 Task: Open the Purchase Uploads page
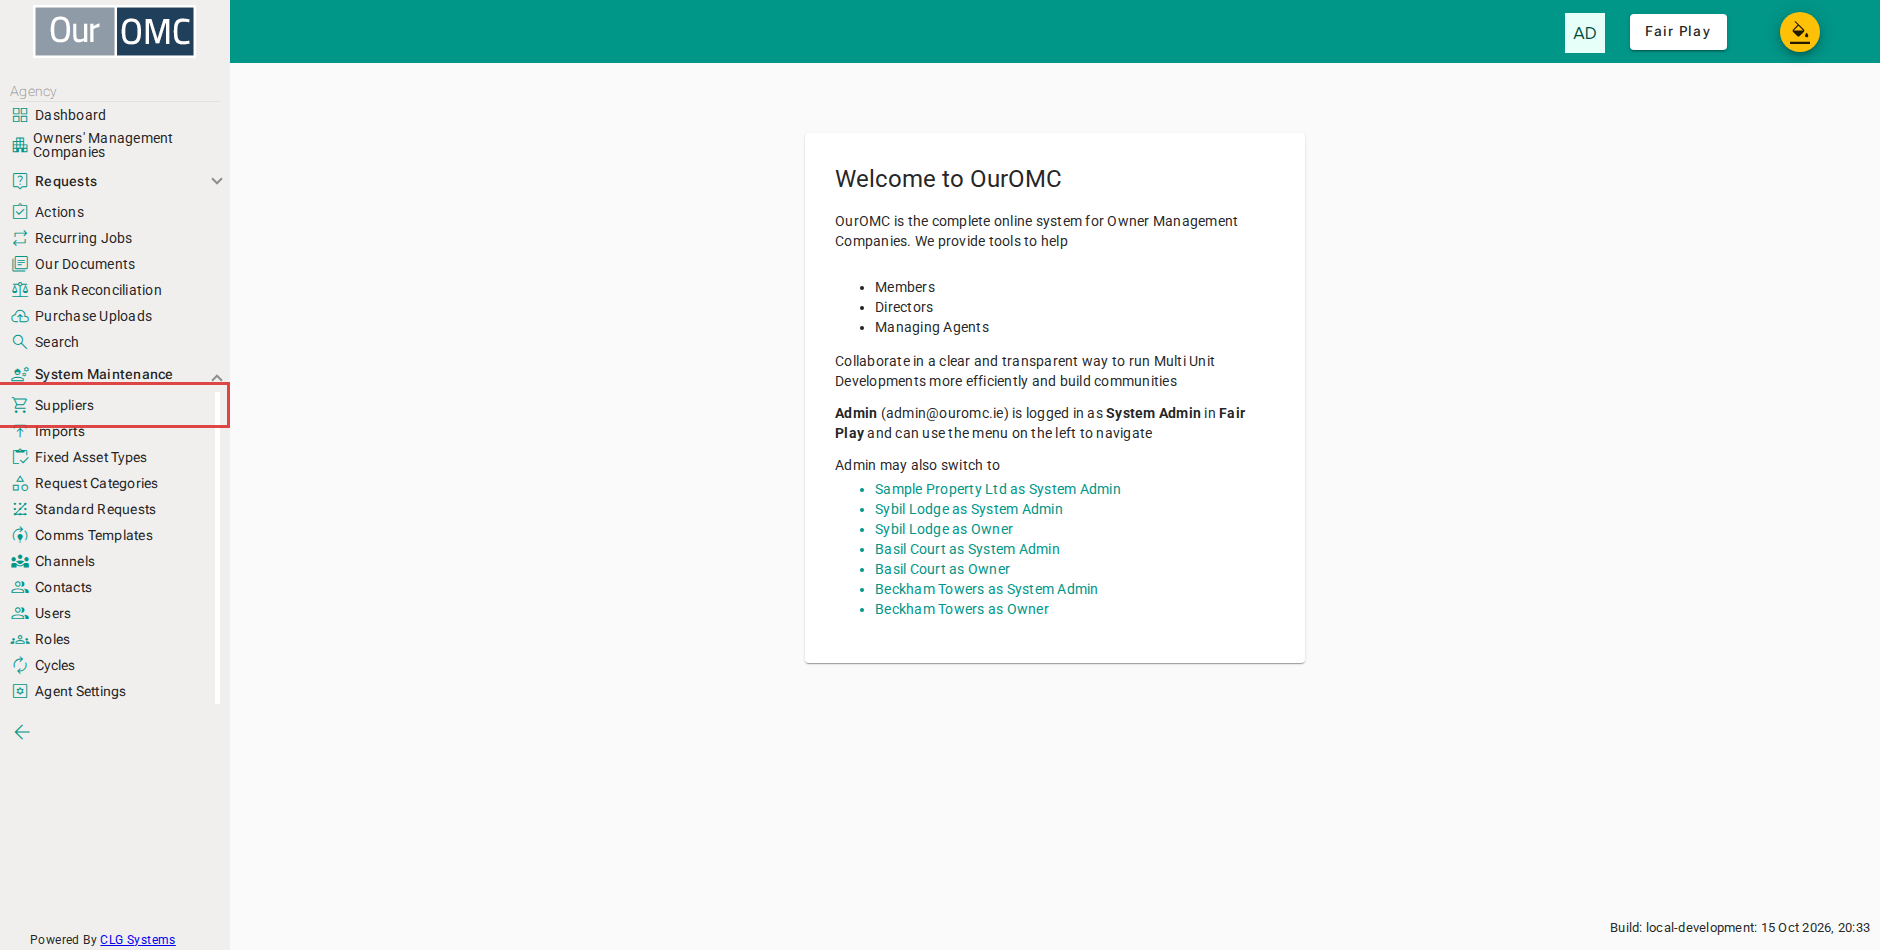tap(93, 316)
